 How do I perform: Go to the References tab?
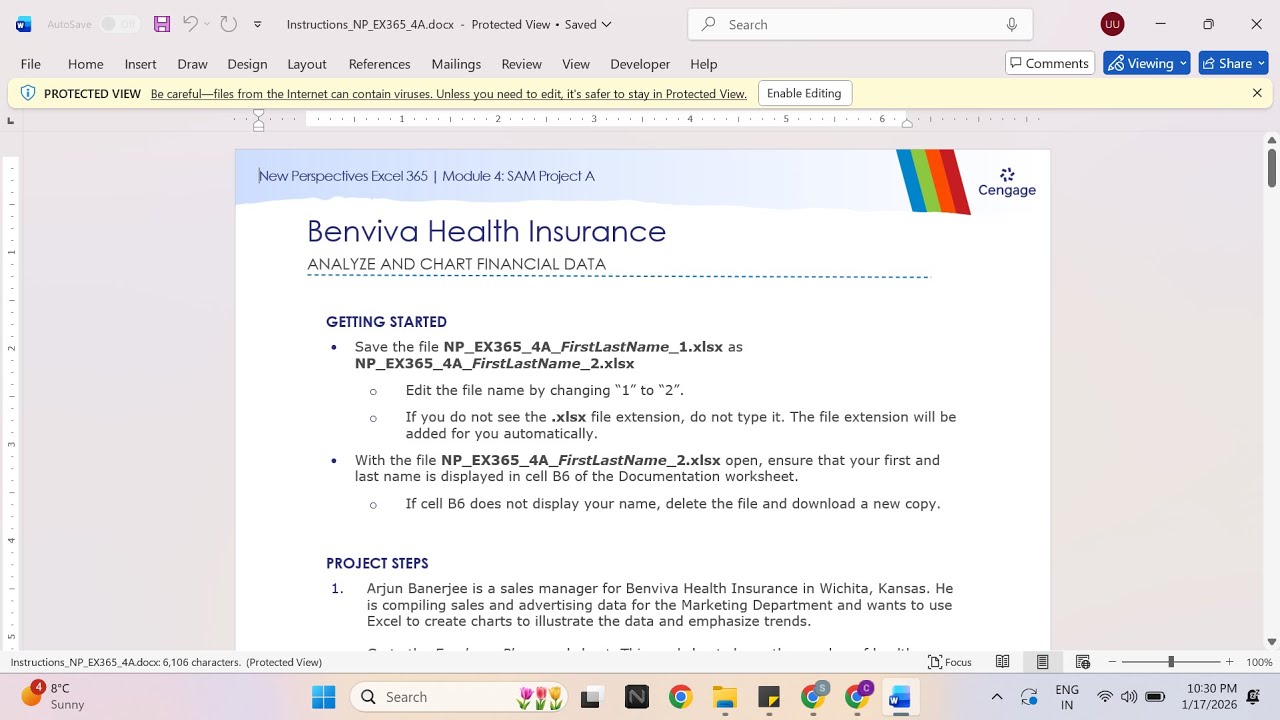coord(379,63)
